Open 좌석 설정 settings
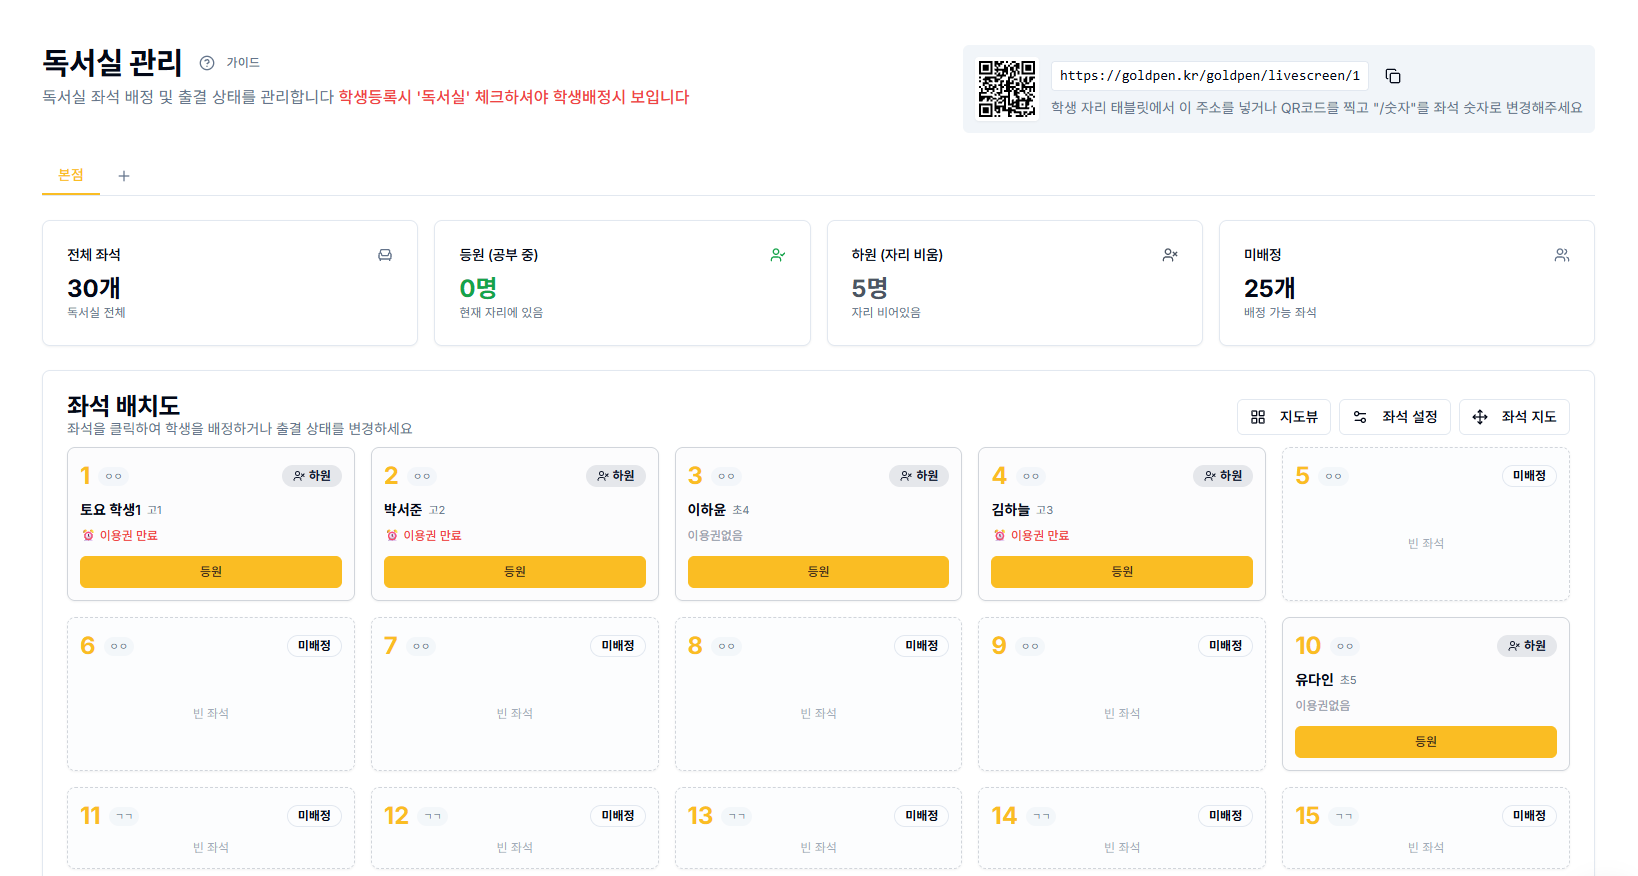1638x876 pixels. point(1395,417)
